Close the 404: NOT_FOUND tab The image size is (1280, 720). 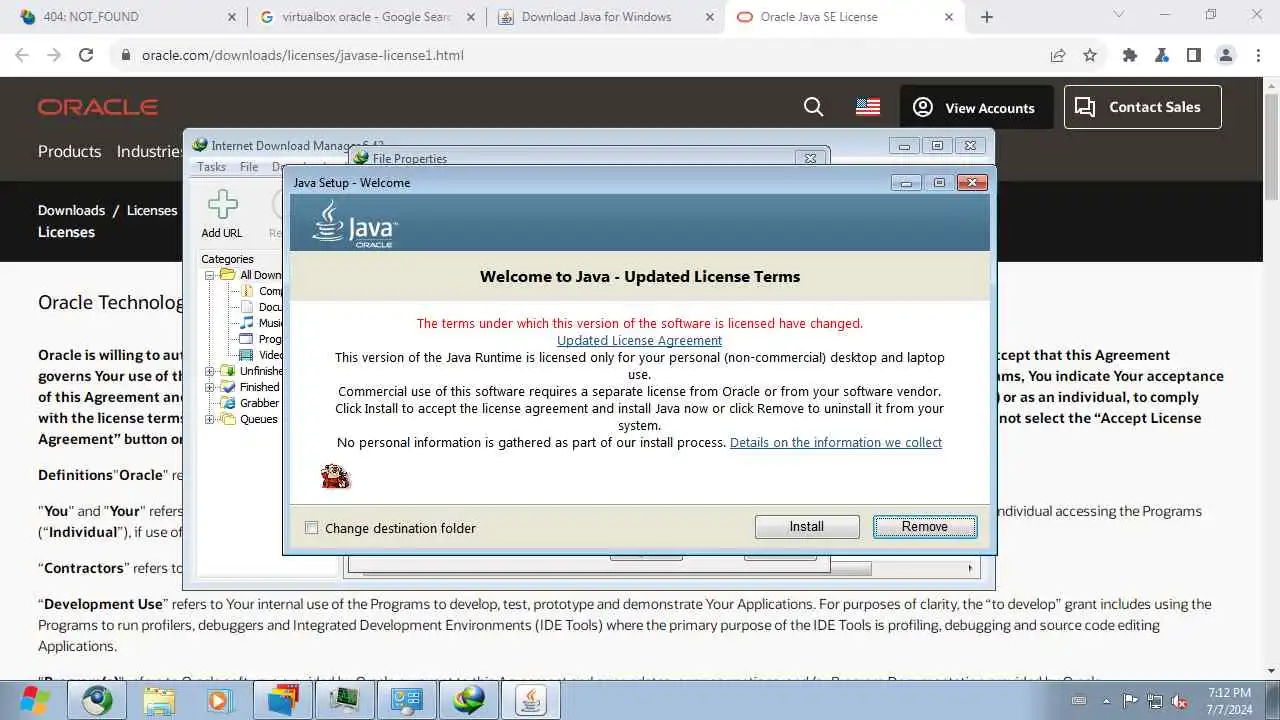point(232,17)
